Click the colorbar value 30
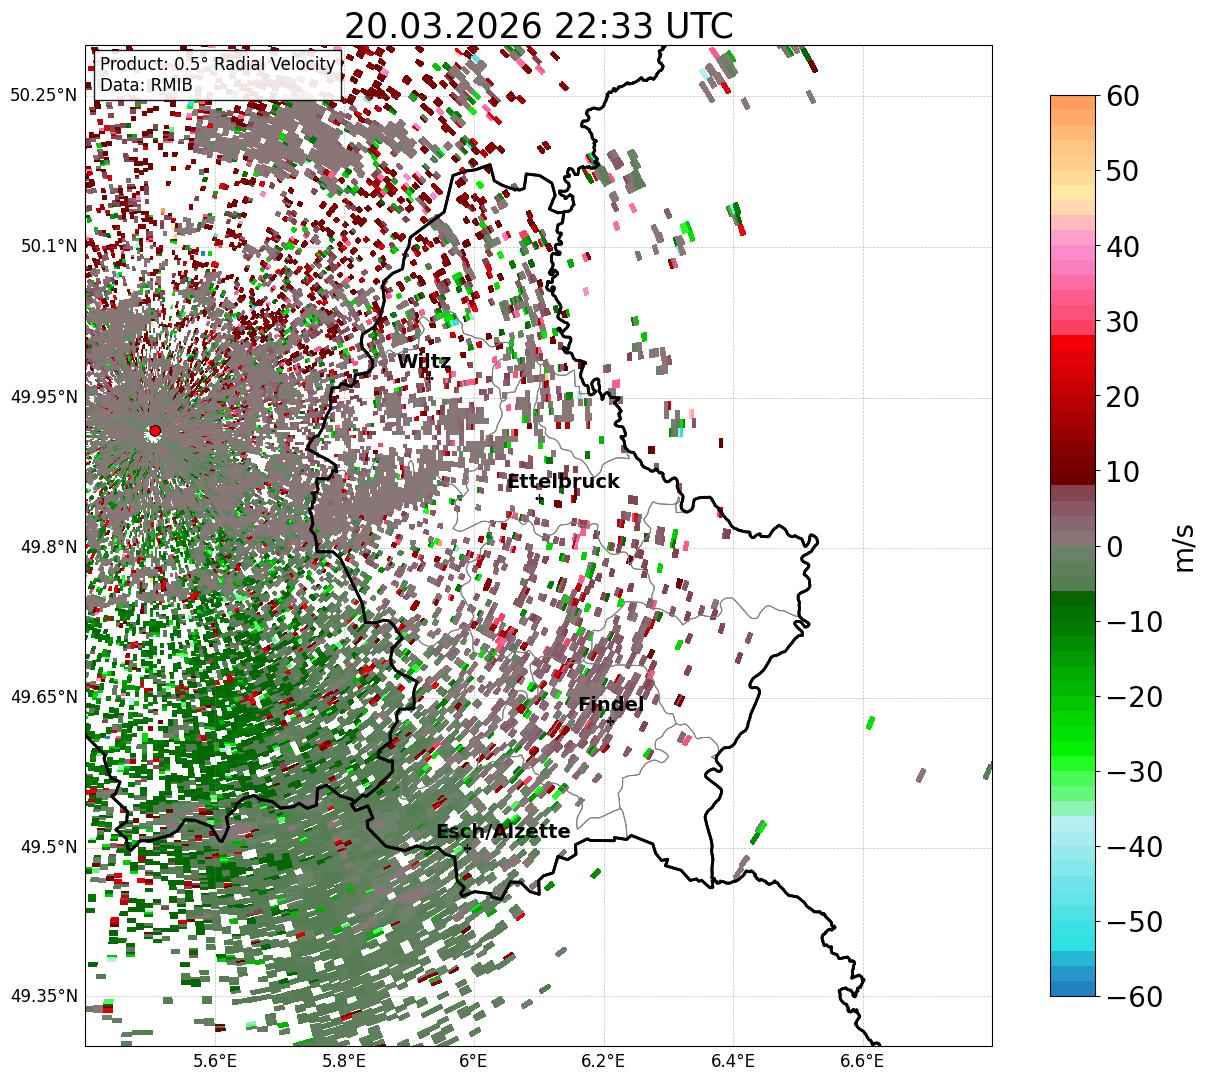Viewport: 1207px width, 1081px height. (x=1122, y=321)
